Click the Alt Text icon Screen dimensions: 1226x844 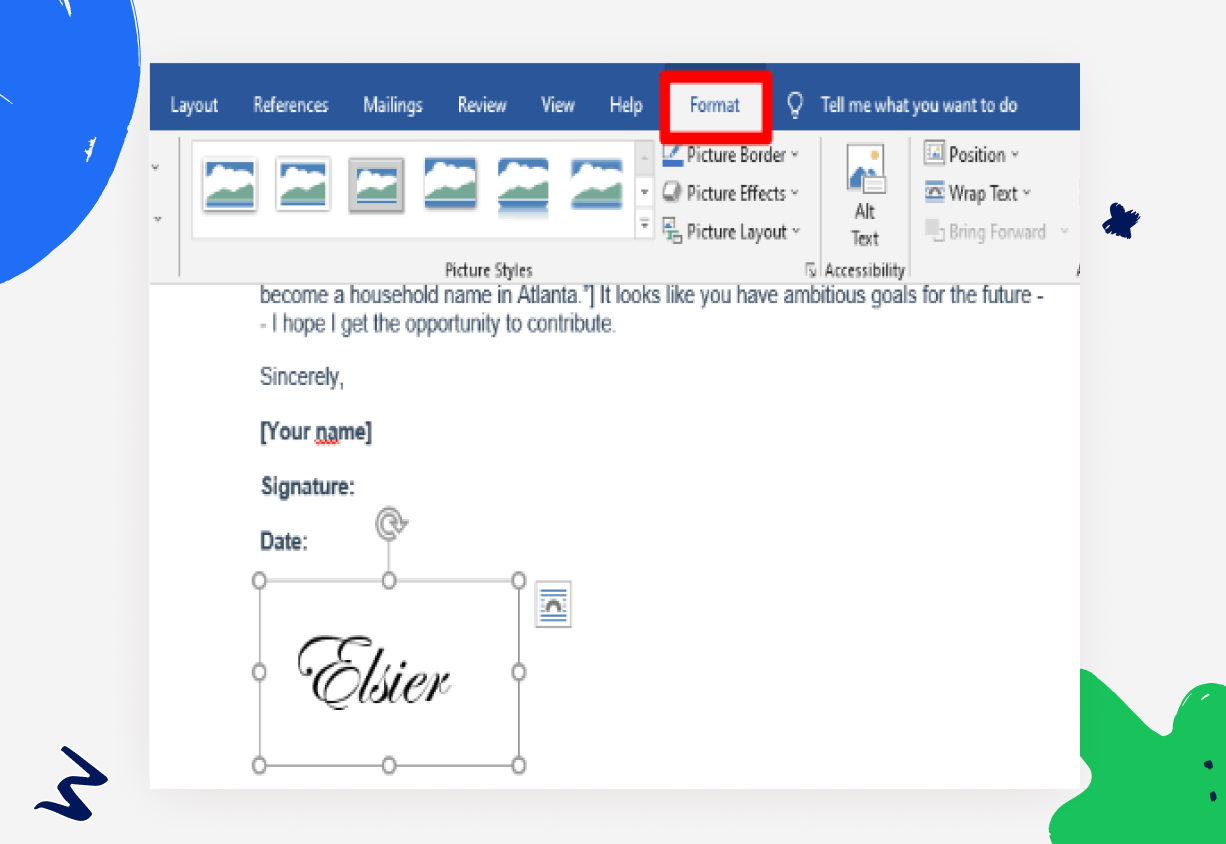pyautogui.click(x=865, y=172)
